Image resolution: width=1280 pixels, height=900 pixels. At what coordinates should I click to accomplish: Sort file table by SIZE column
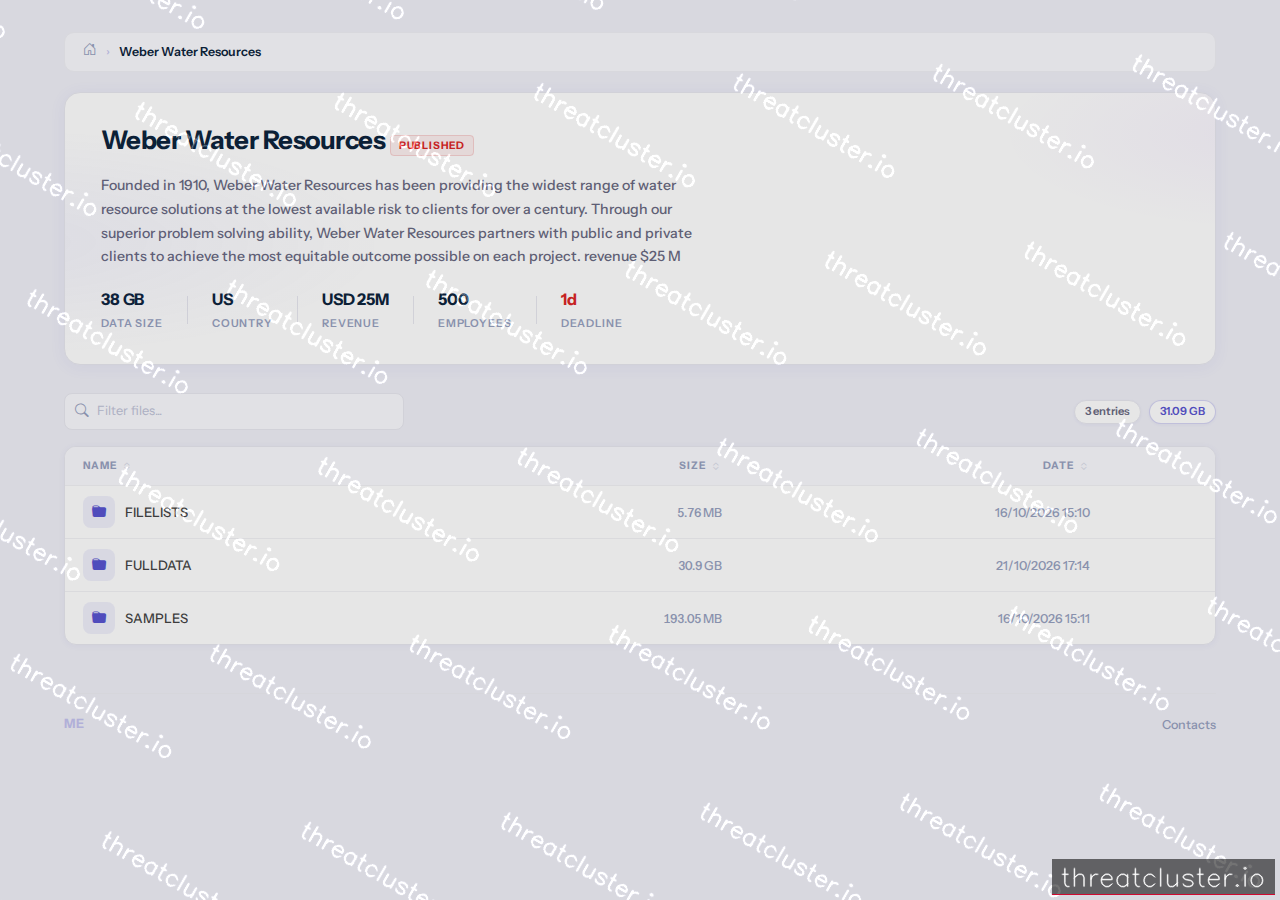tap(699, 465)
